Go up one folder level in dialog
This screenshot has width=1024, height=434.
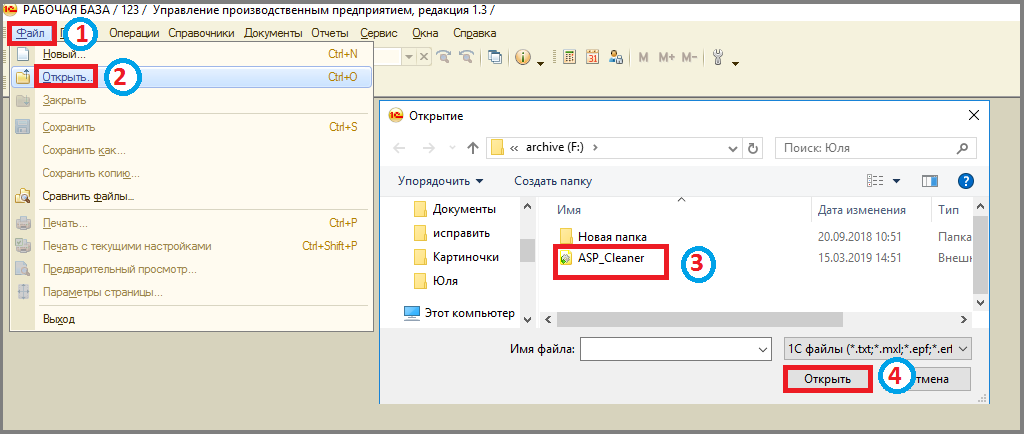[x=473, y=148]
